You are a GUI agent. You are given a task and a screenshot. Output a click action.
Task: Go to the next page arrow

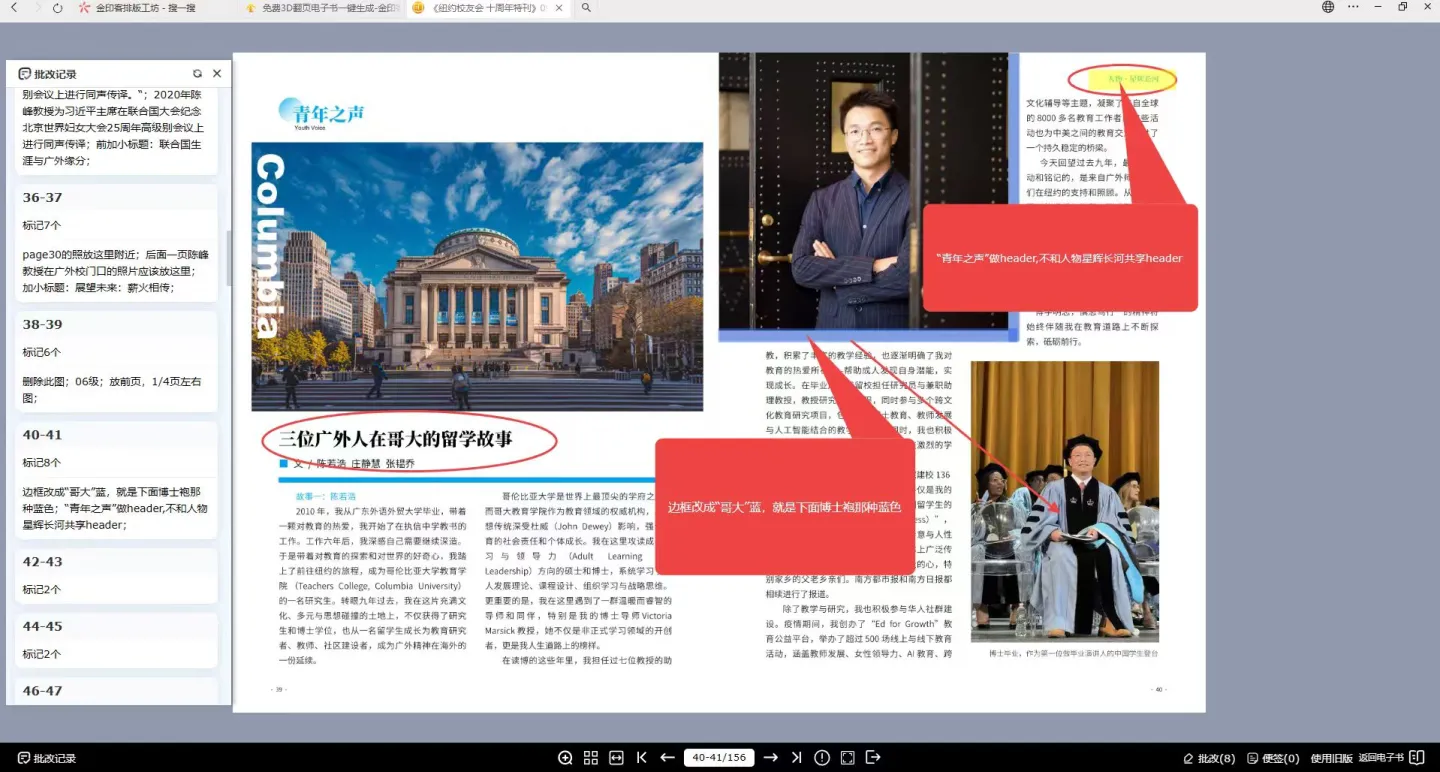coord(770,758)
